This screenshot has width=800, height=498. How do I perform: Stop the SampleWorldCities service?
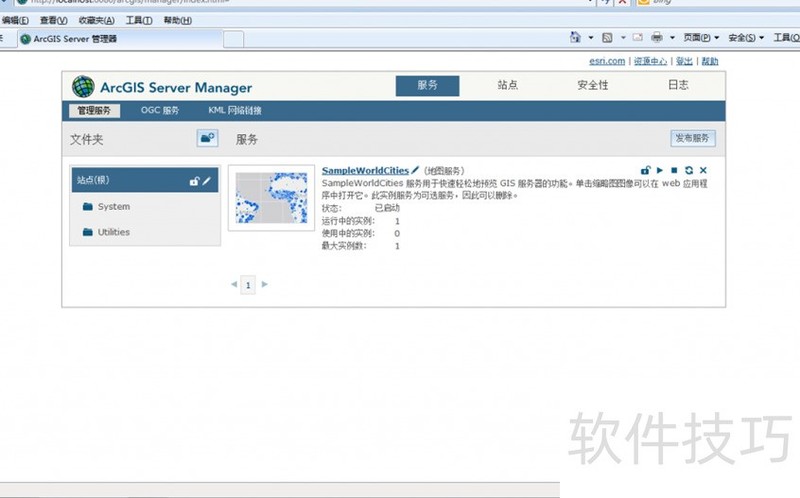[x=674, y=171]
